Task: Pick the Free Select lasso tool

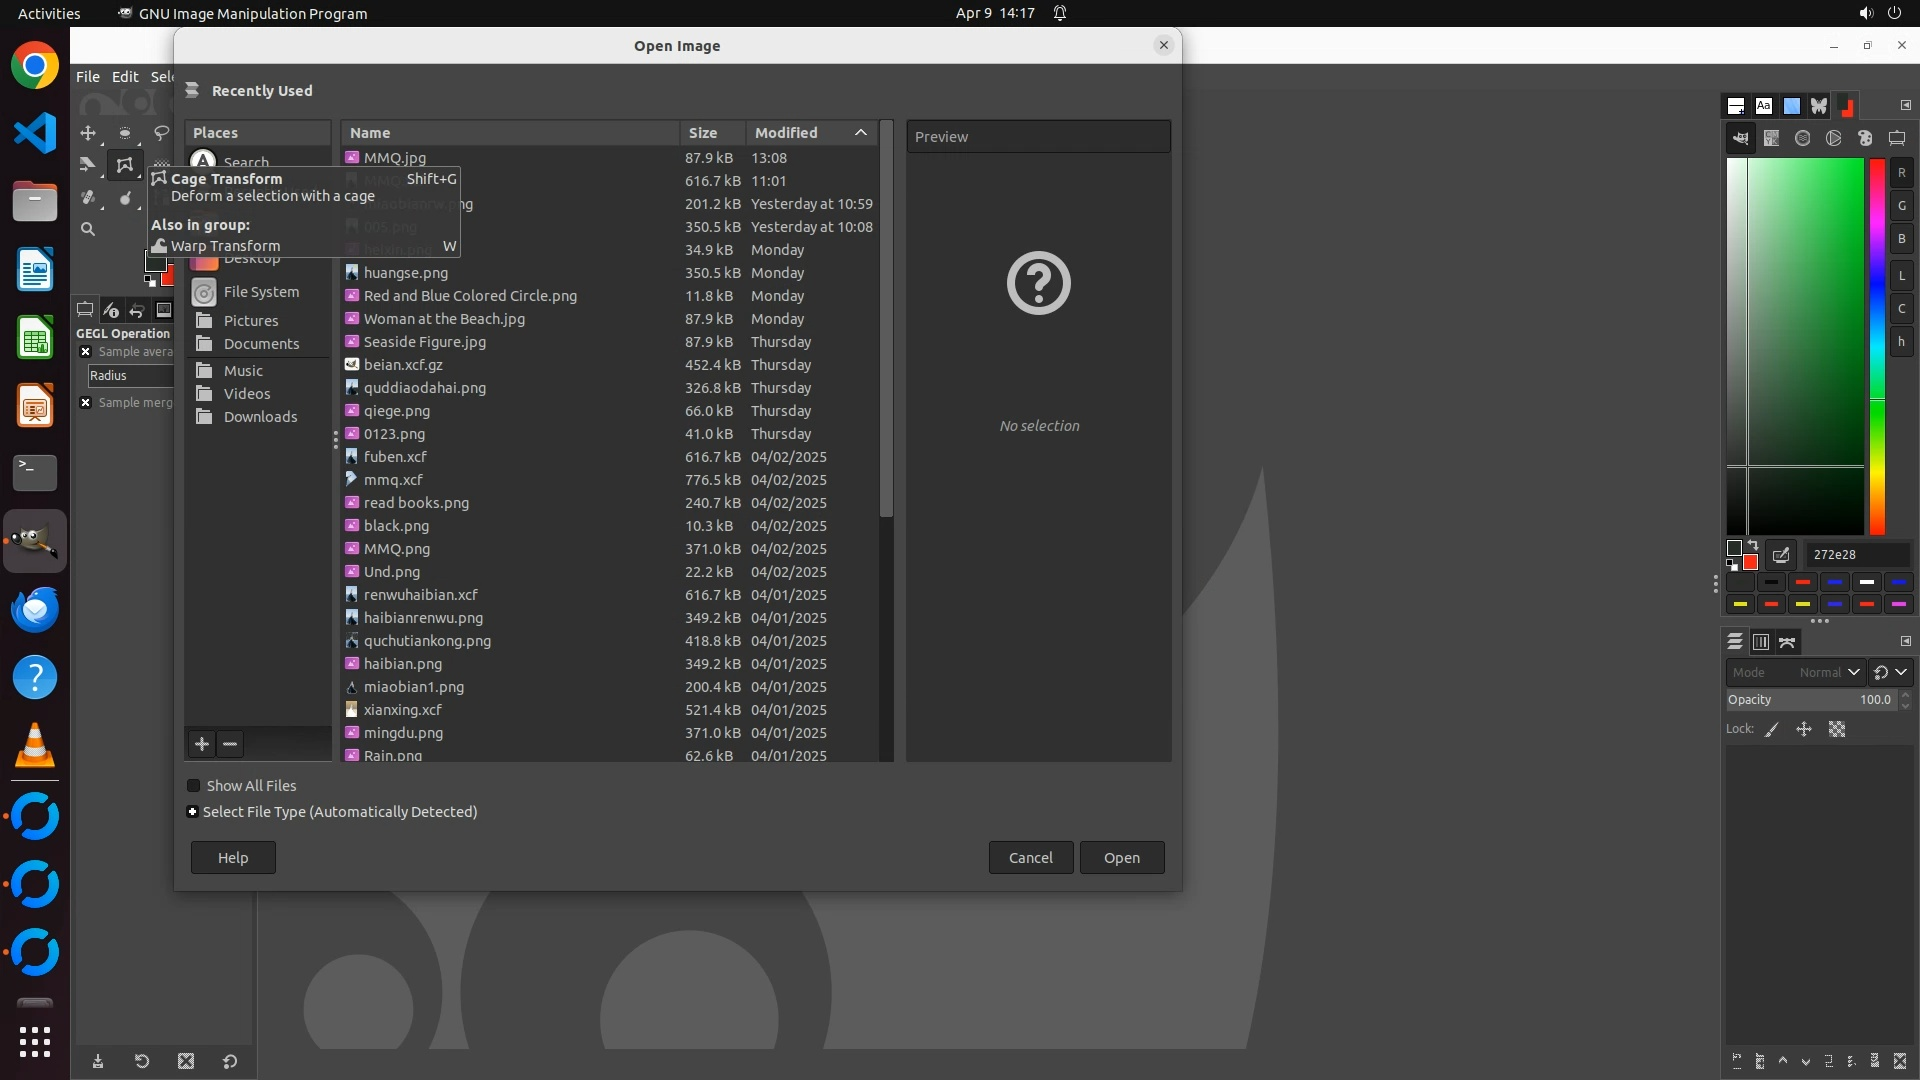Action: pos(161,133)
